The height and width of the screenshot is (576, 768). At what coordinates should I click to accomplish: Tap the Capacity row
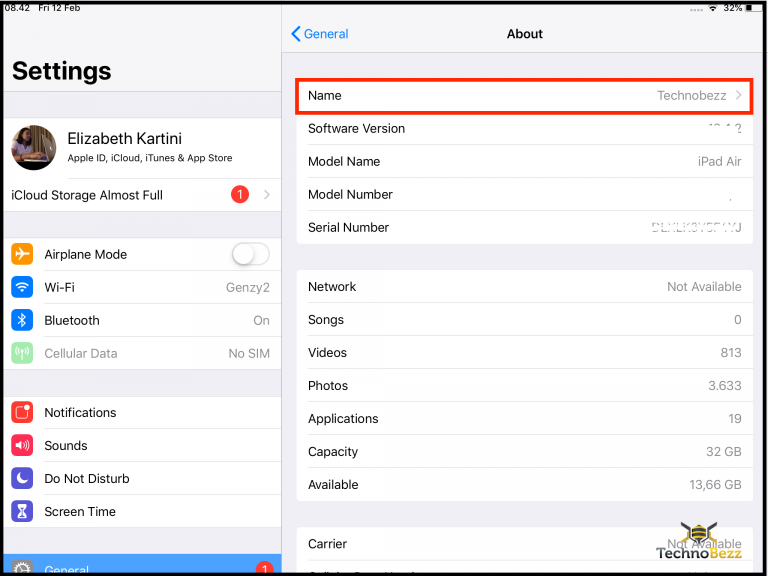coord(525,451)
